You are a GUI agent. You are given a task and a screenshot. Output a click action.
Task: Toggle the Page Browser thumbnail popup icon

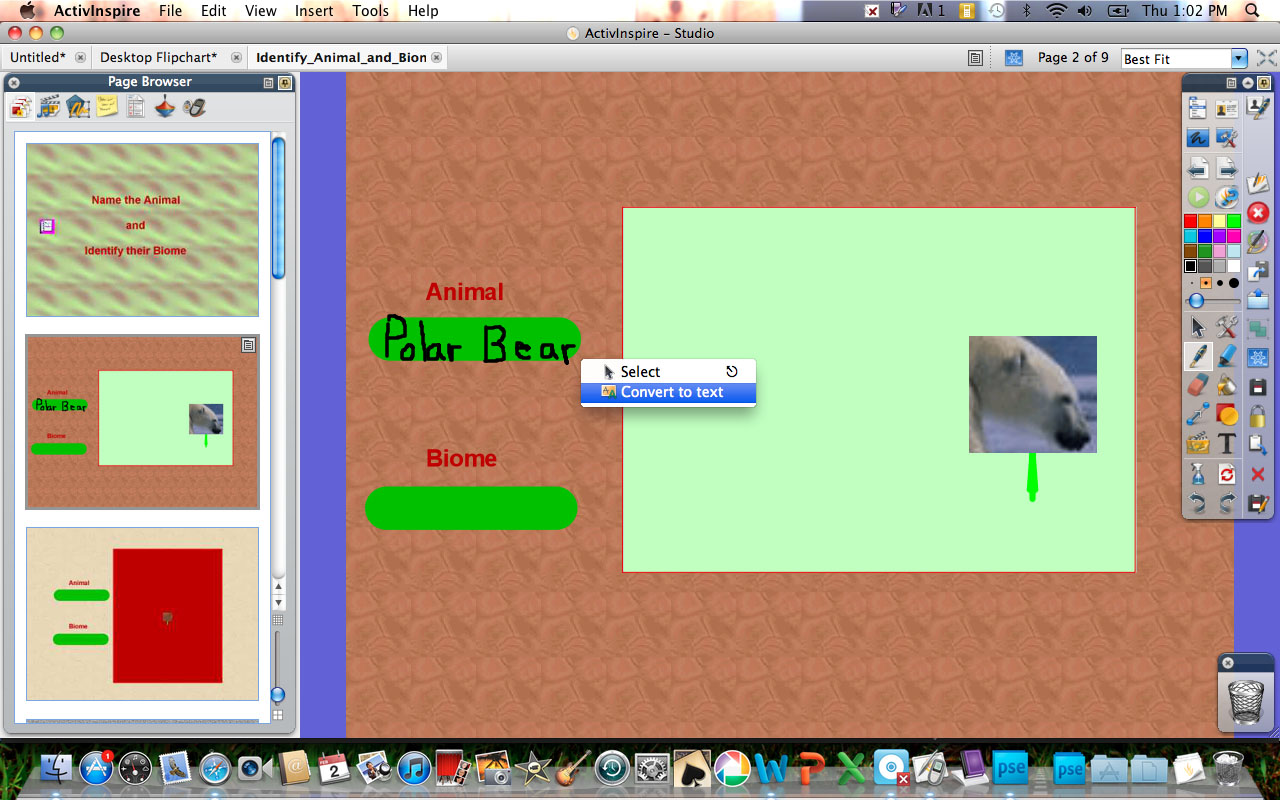point(268,83)
